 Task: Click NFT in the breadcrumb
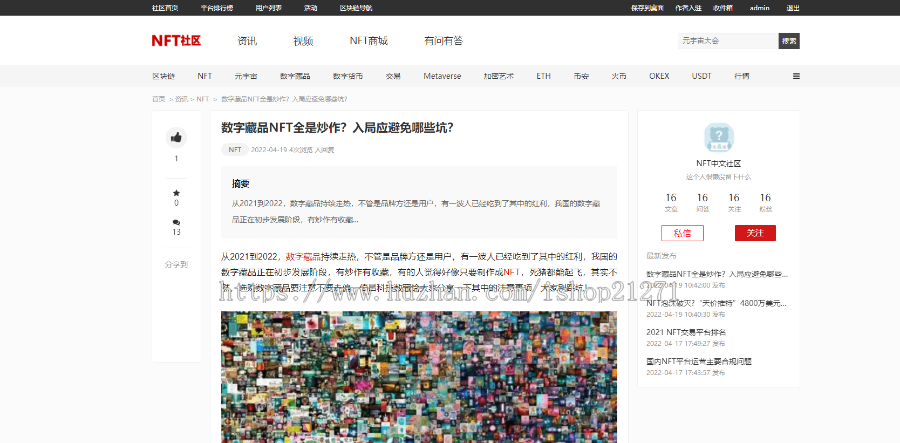203,99
